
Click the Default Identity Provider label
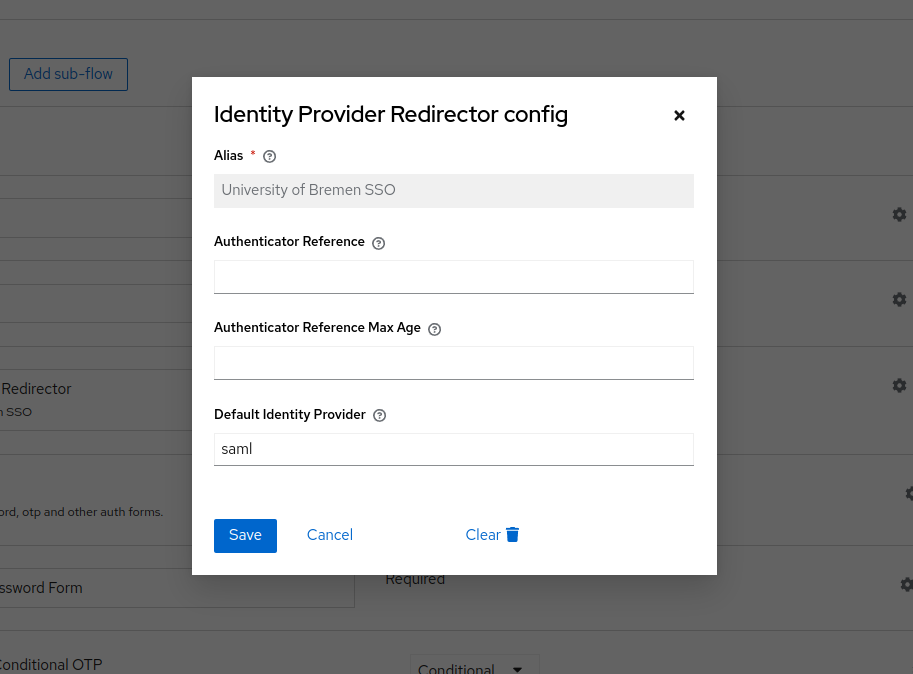pyautogui.click(x=290, y=414)
